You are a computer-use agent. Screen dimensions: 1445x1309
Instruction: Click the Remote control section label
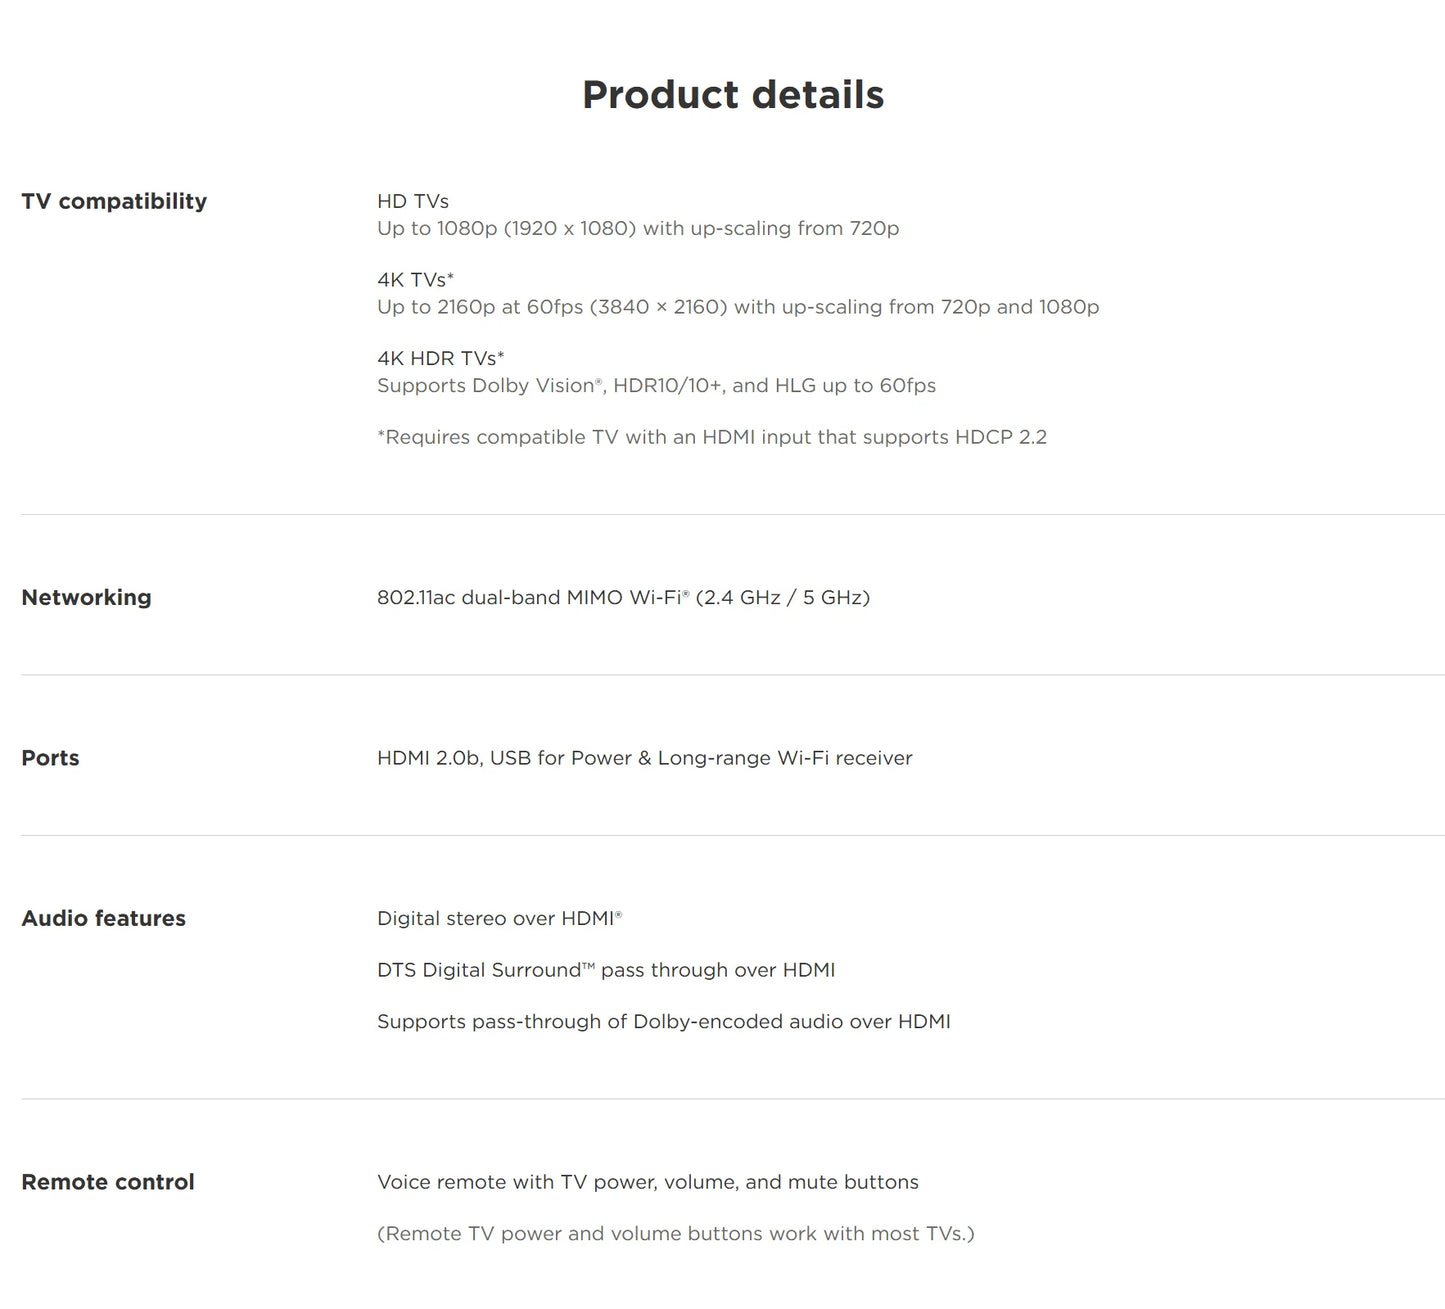click(x=107, y=1182)
